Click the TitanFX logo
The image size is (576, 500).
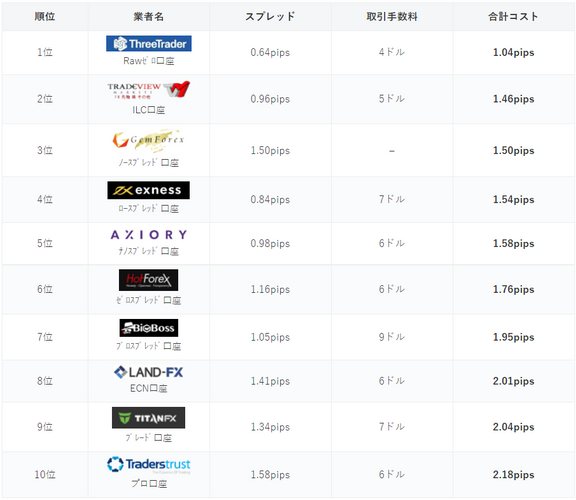pos(148,418)
